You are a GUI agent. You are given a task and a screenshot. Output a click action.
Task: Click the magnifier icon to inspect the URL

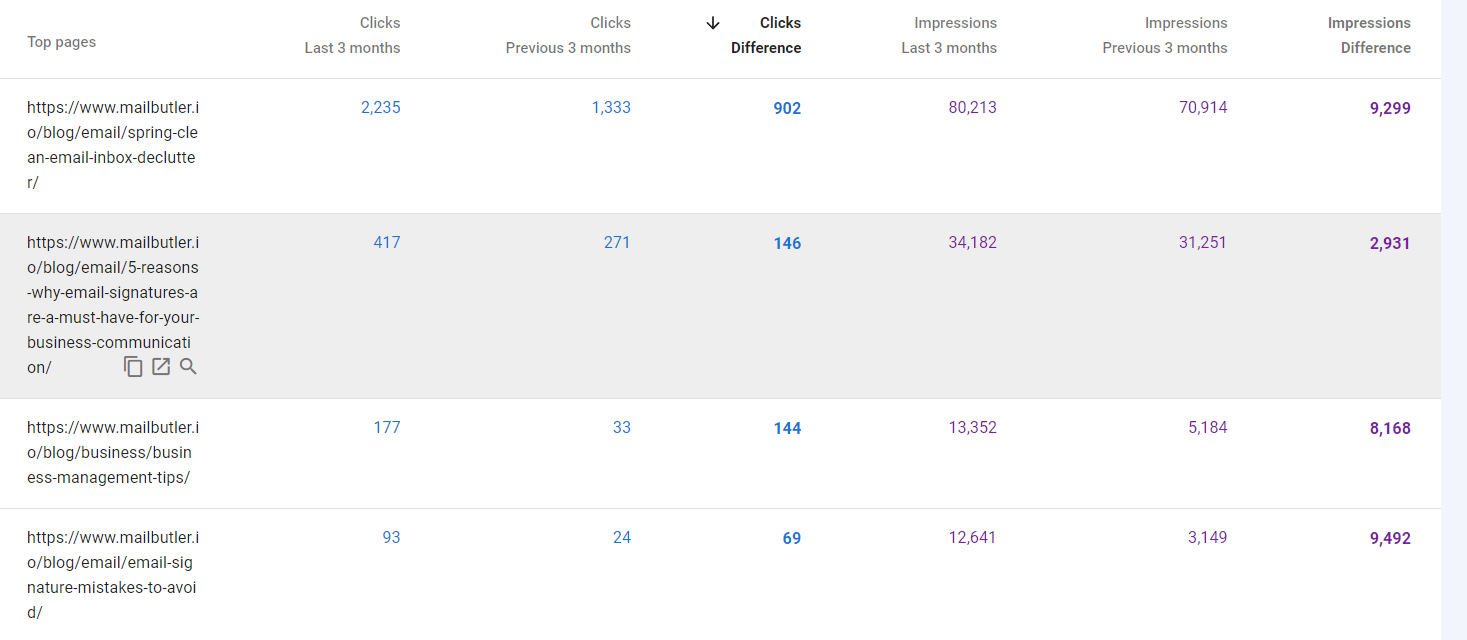pos(188,366)
